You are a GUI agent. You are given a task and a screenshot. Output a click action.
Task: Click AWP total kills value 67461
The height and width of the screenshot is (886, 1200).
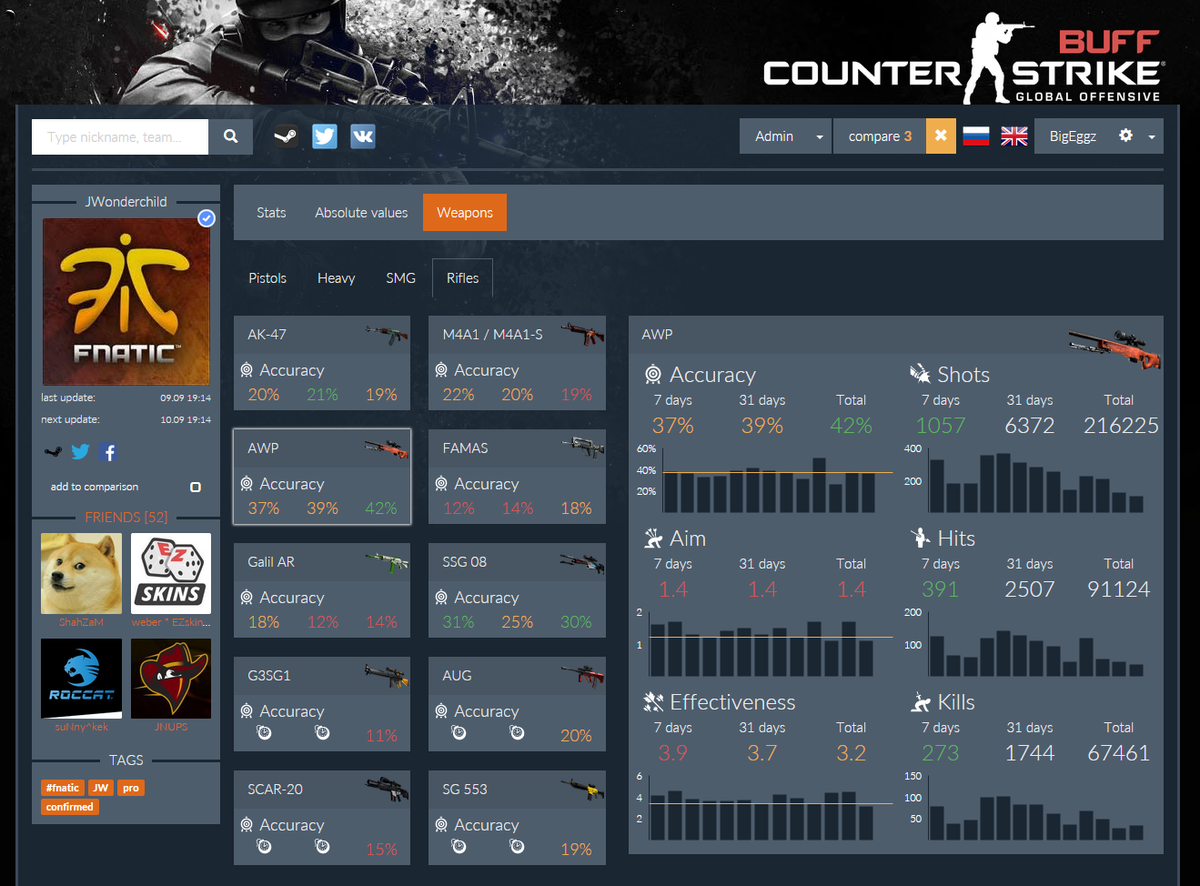1119,753
